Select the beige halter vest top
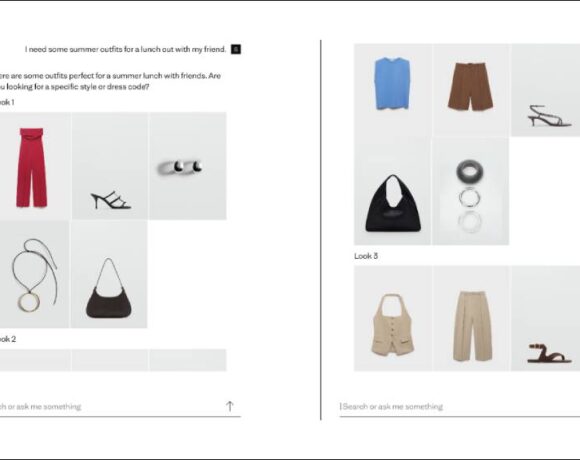This screenshot has width=580, height=460. tap(392, 318)
